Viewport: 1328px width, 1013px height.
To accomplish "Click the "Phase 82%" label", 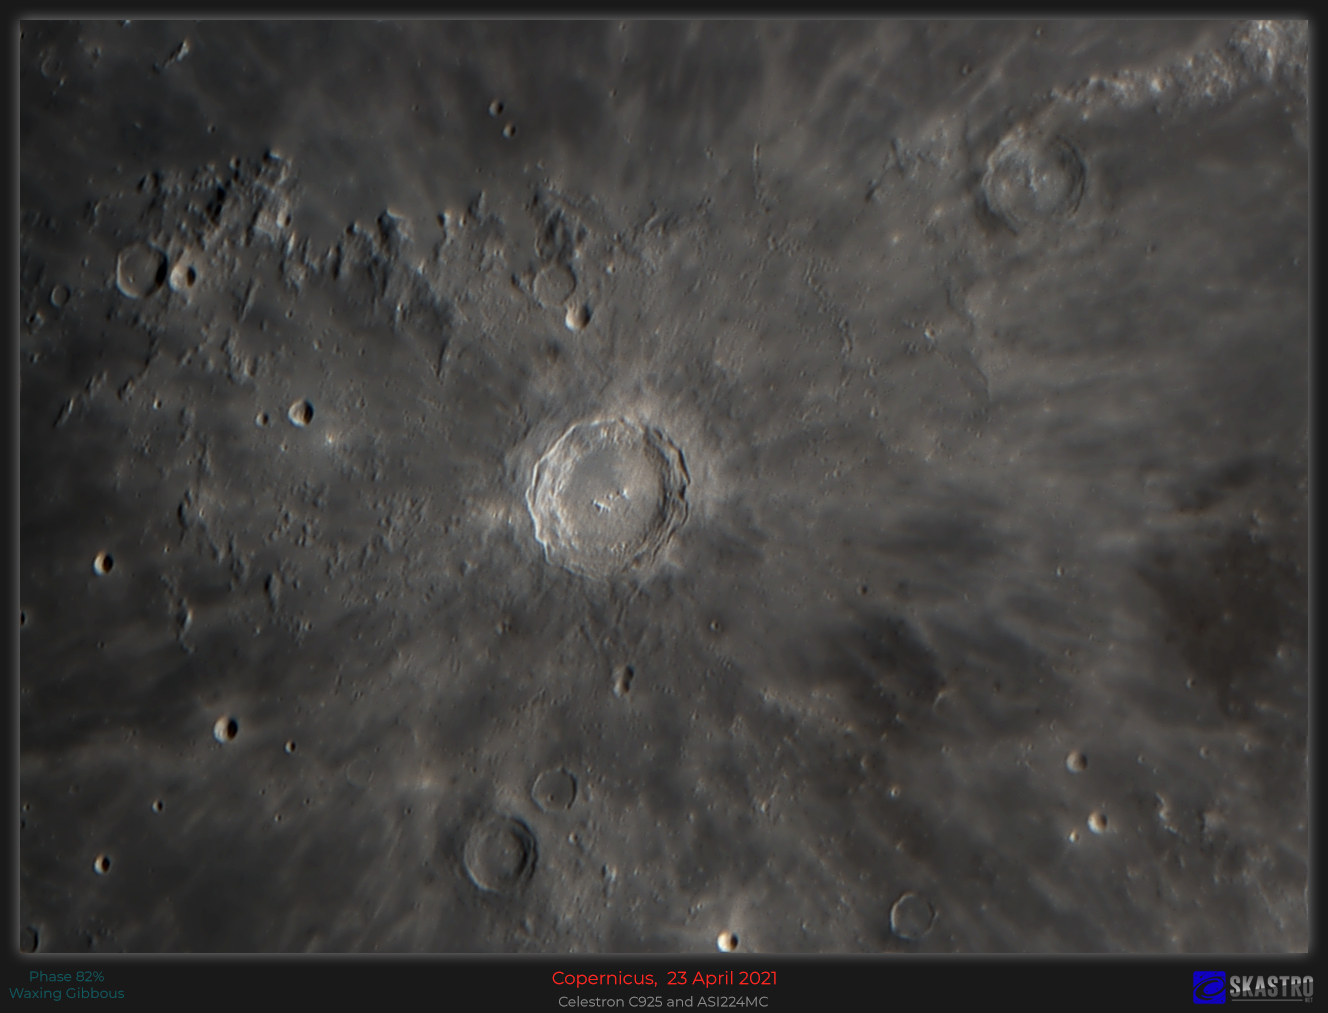I will pos(66,976).
